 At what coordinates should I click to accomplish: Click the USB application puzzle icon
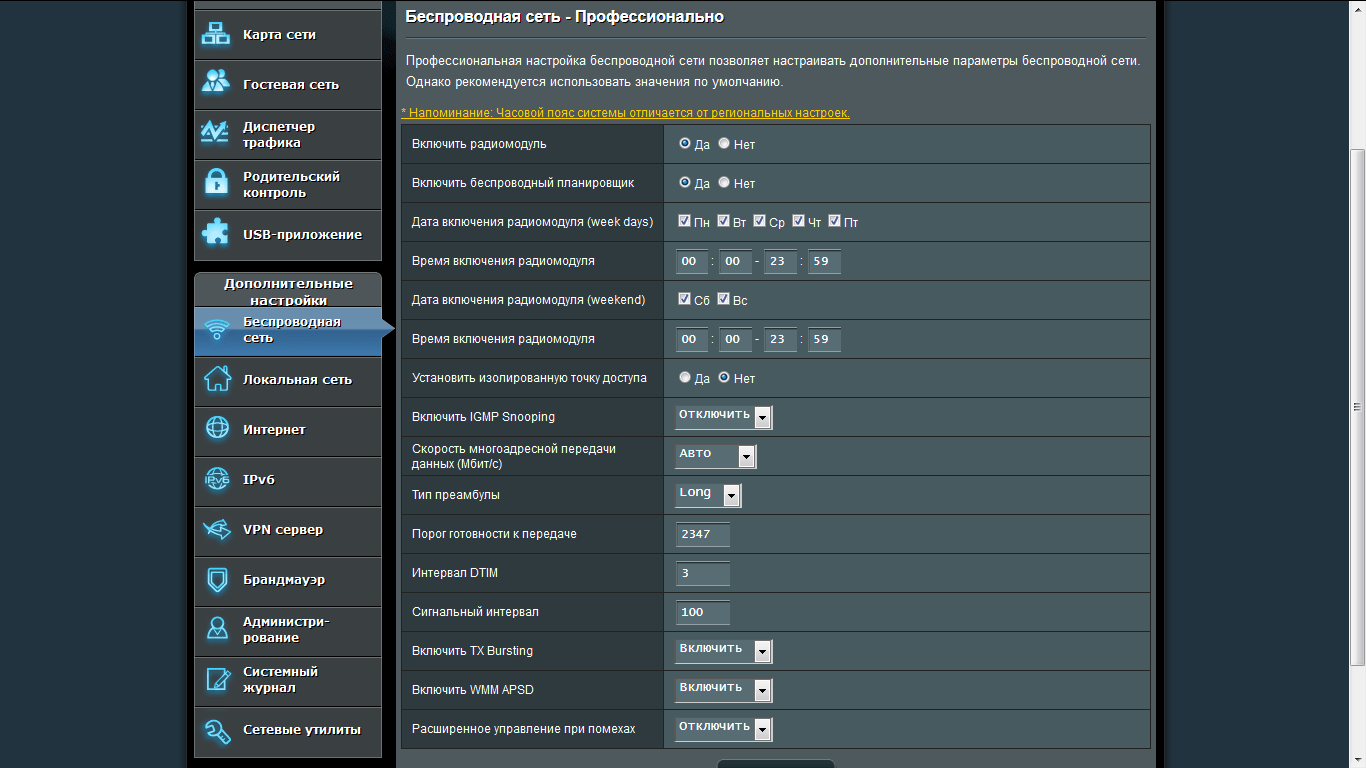click(x=216, y=234)
